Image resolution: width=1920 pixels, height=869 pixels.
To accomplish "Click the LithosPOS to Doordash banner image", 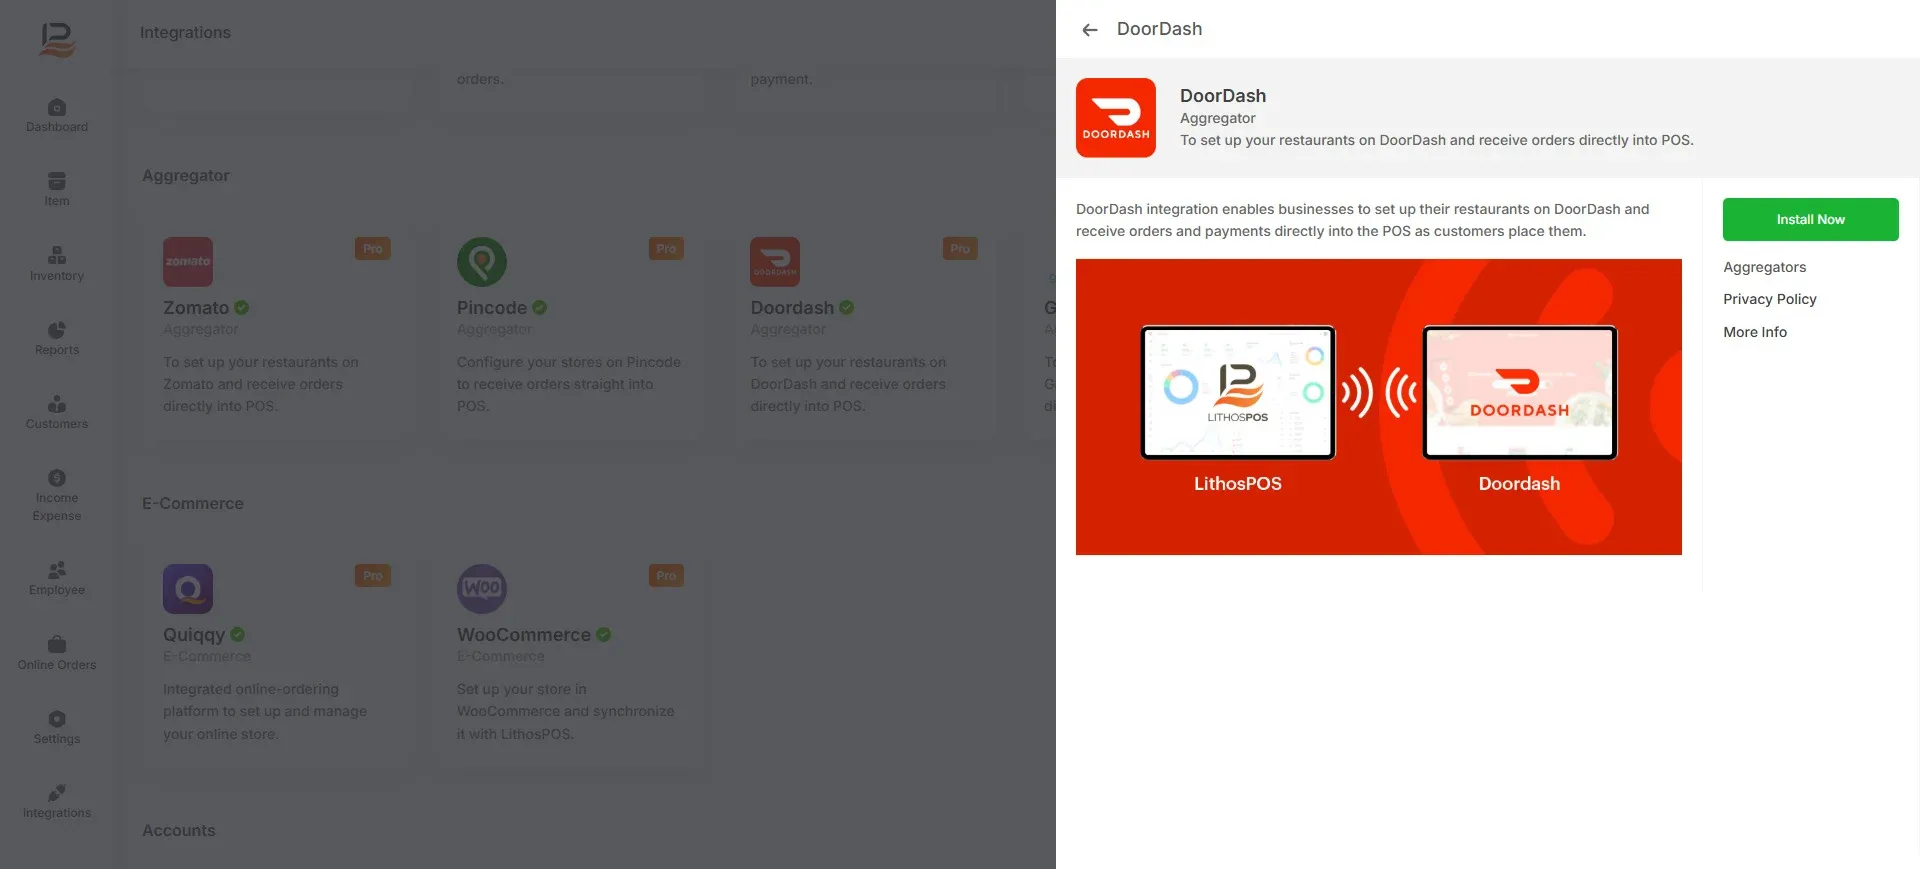I will tap(1378, 407).
